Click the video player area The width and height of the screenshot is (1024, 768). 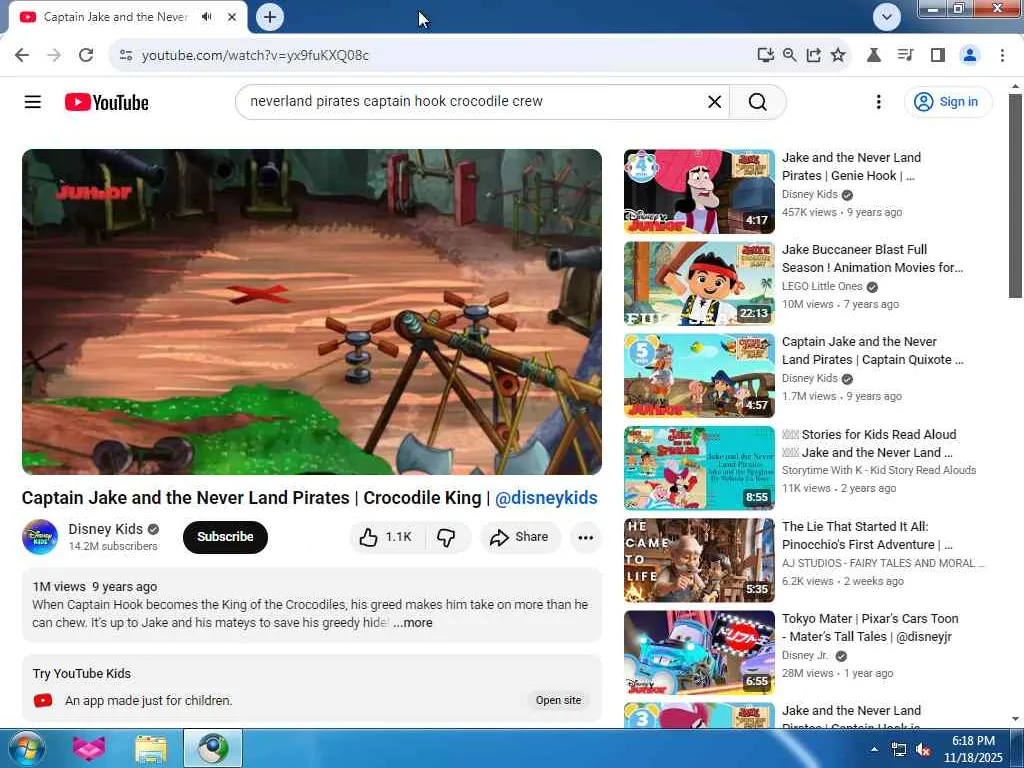click(312, 312)
